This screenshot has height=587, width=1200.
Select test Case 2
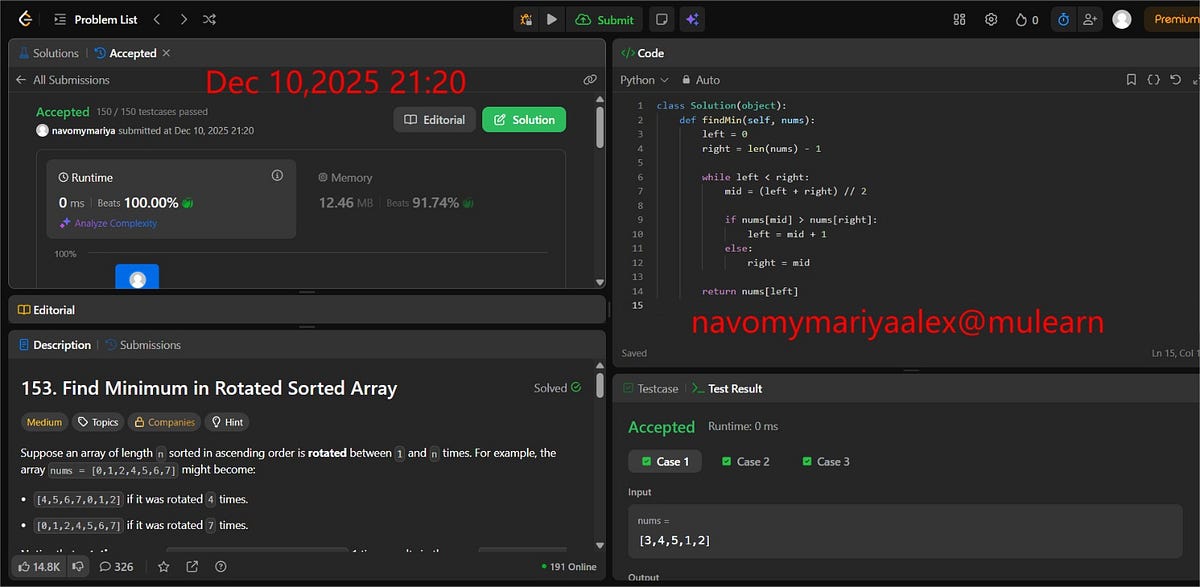coord(745,462)
